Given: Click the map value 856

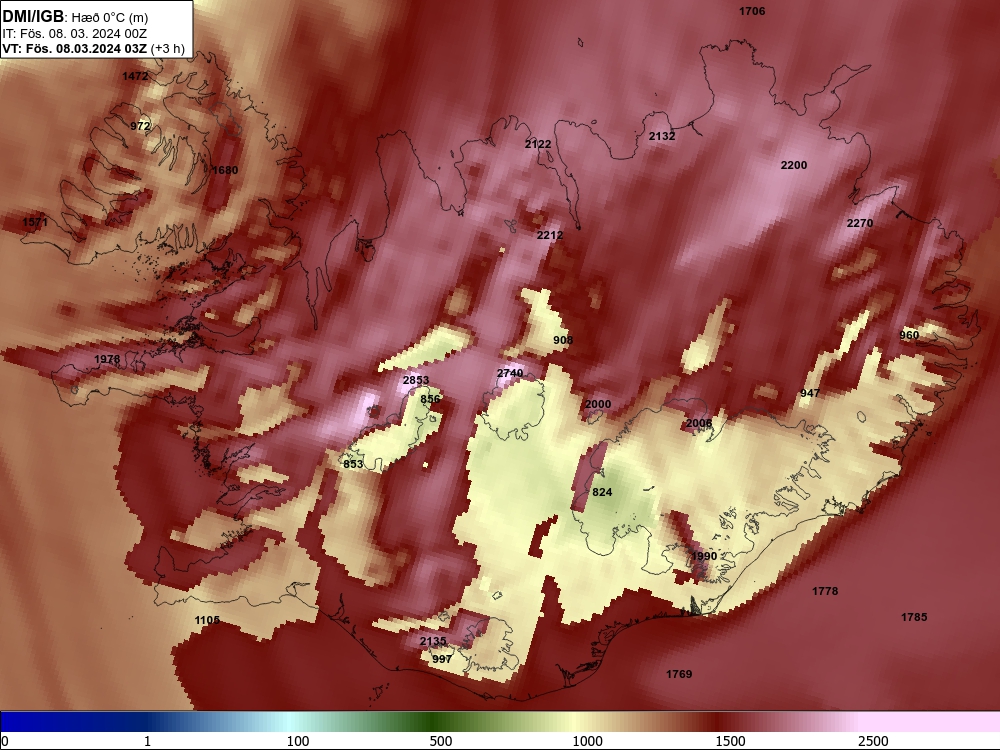Looking at the screenshot, I should pyautogui.click(x=430, y=399).
